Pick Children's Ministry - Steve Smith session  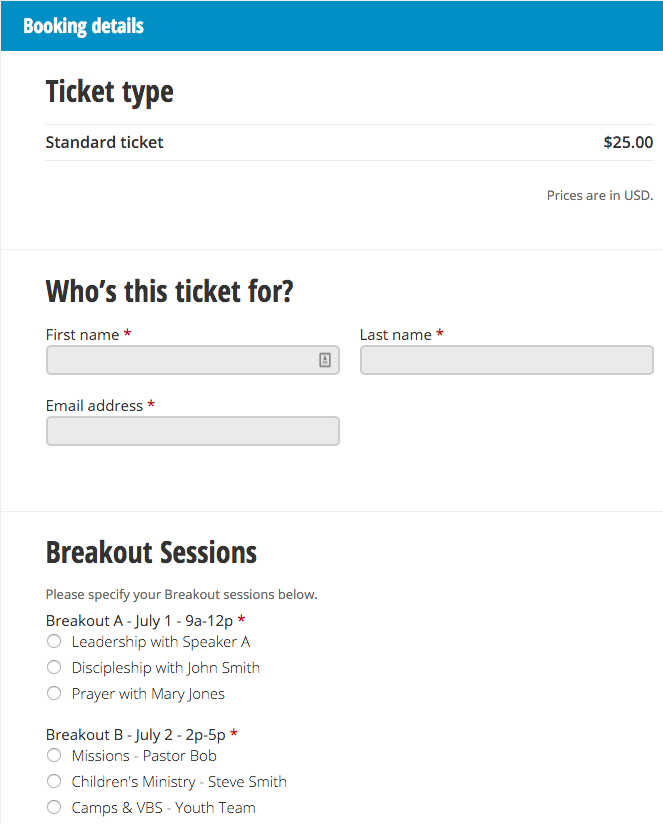point(53,781)
